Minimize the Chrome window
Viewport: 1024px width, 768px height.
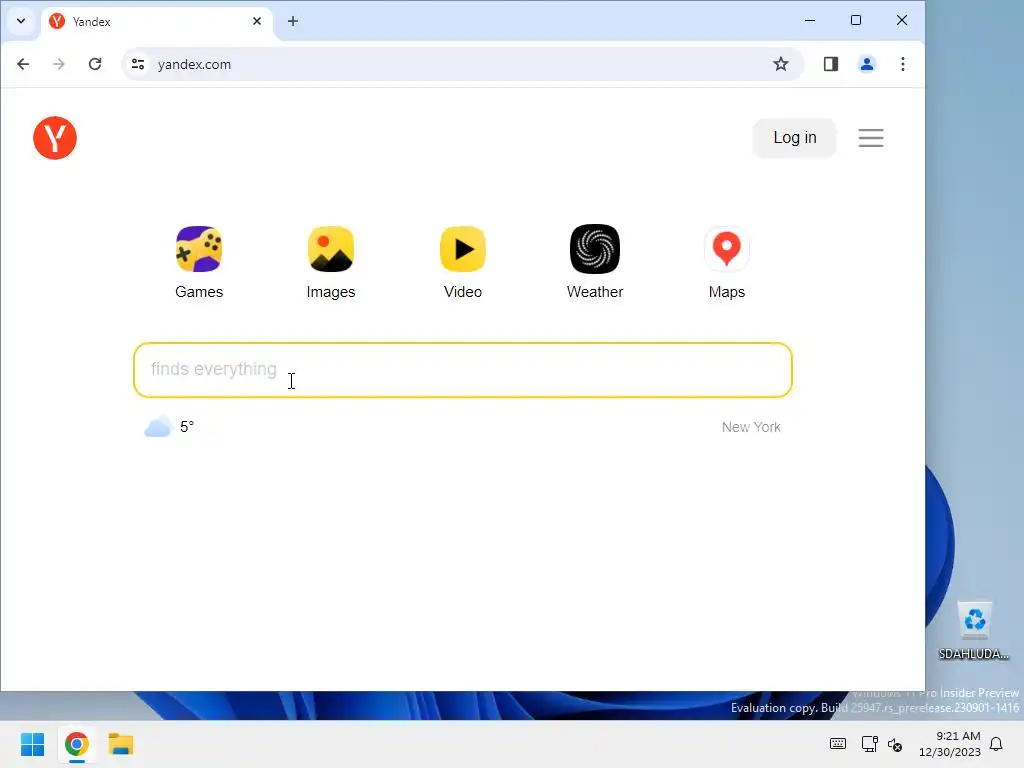pos(810,20)
